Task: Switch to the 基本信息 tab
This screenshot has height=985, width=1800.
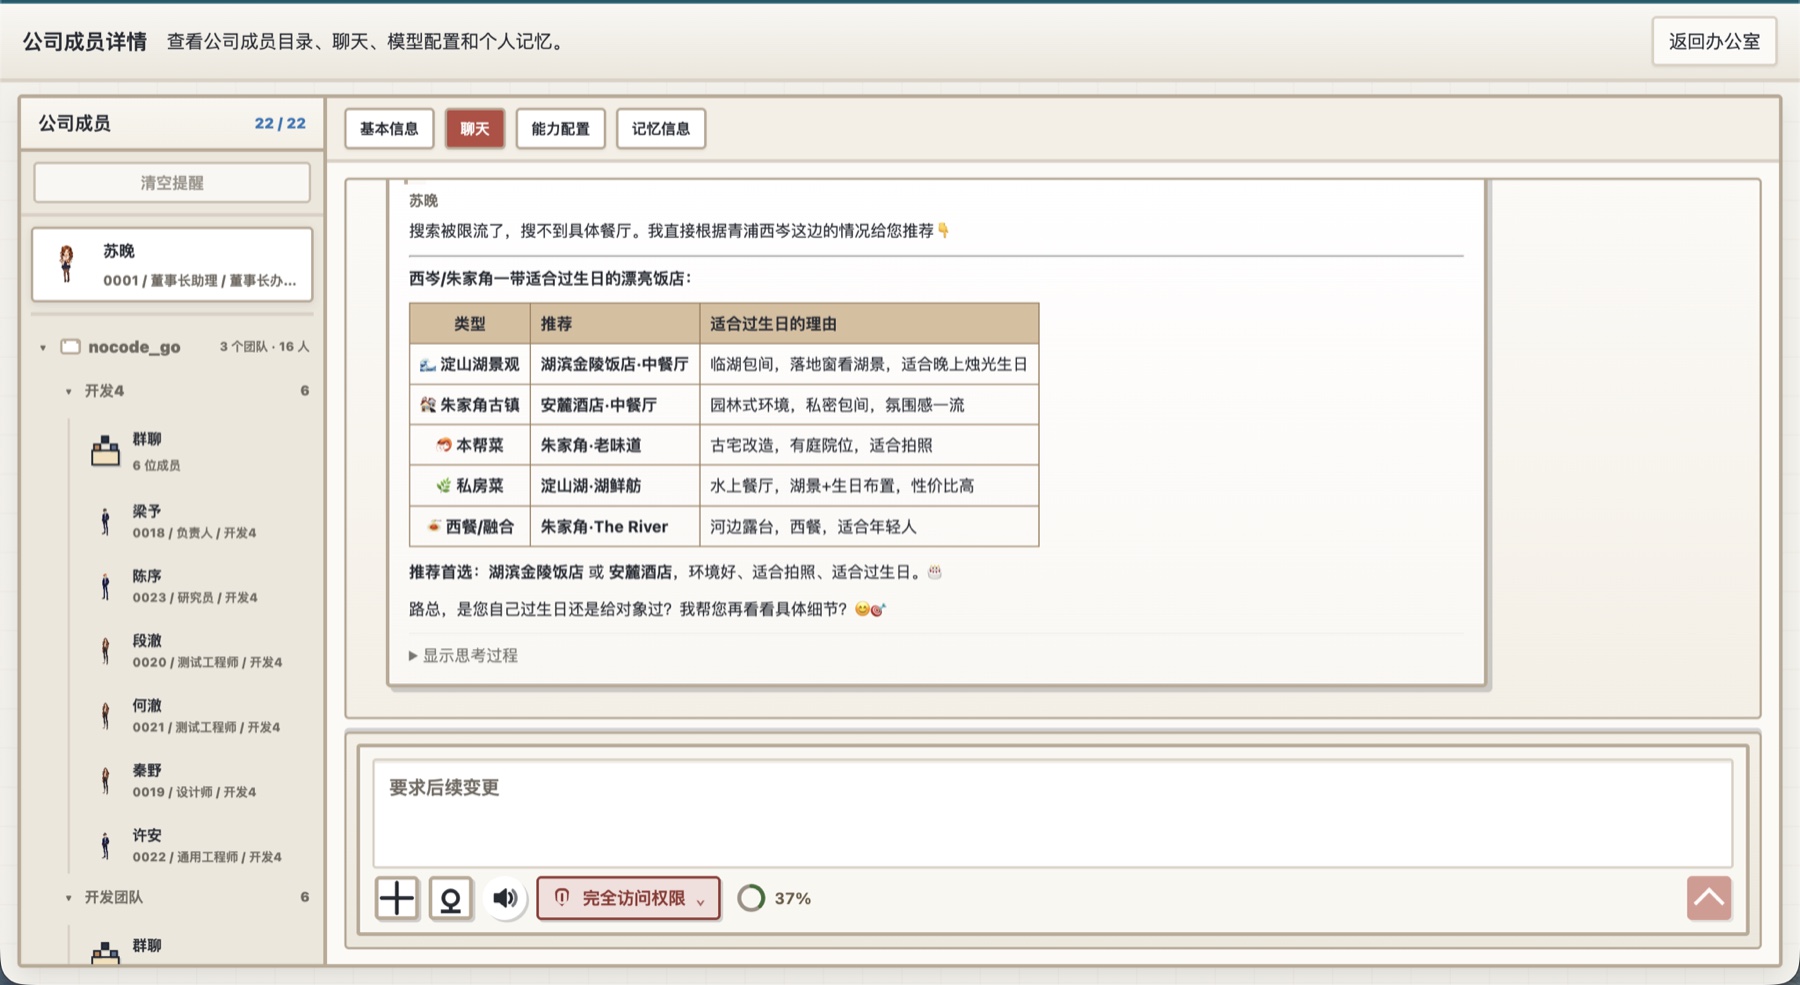Action: coord(389,128)
